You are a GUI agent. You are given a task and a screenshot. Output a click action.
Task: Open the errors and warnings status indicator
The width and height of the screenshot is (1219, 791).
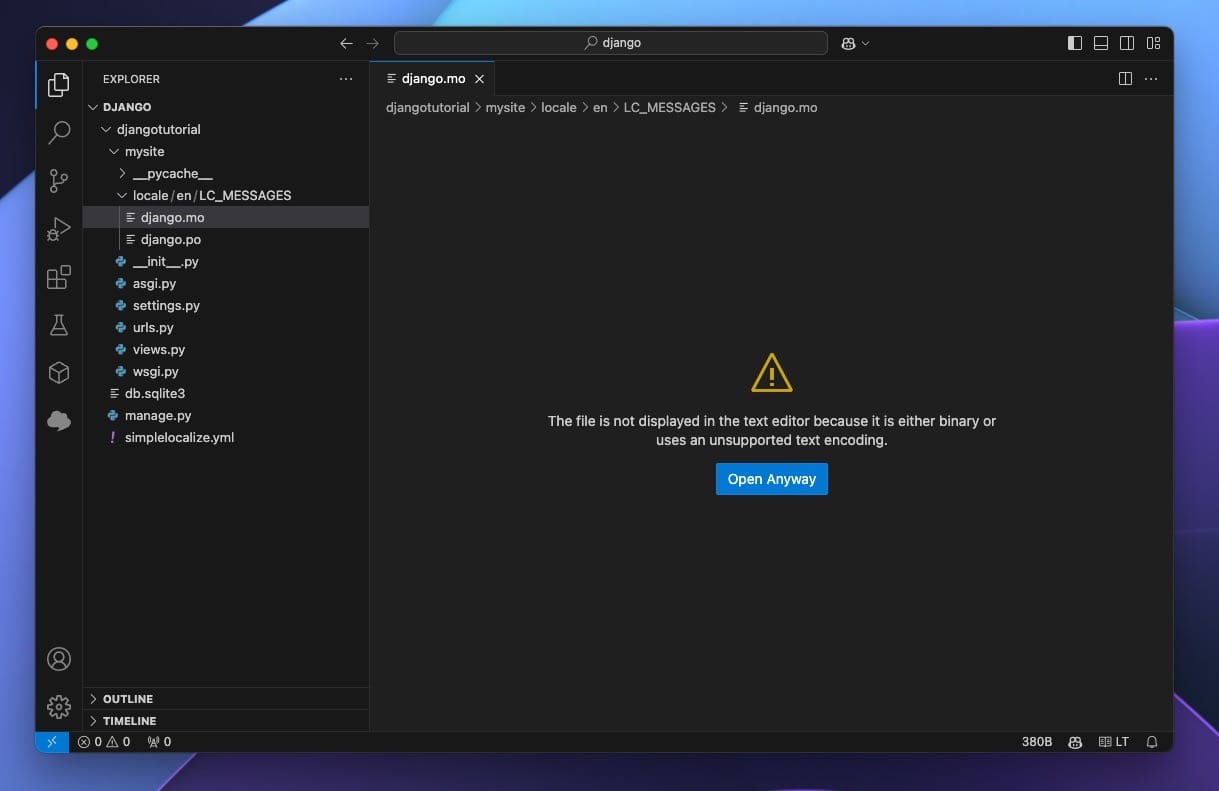tap(104, 742)
